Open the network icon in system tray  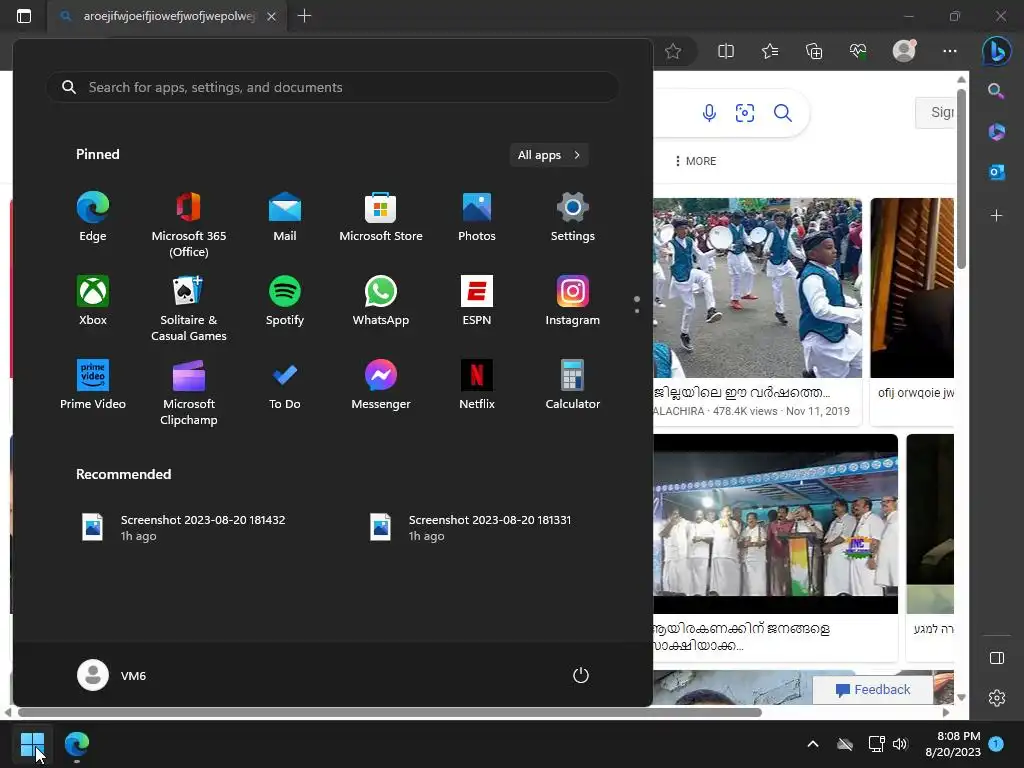tap(876, 744)
